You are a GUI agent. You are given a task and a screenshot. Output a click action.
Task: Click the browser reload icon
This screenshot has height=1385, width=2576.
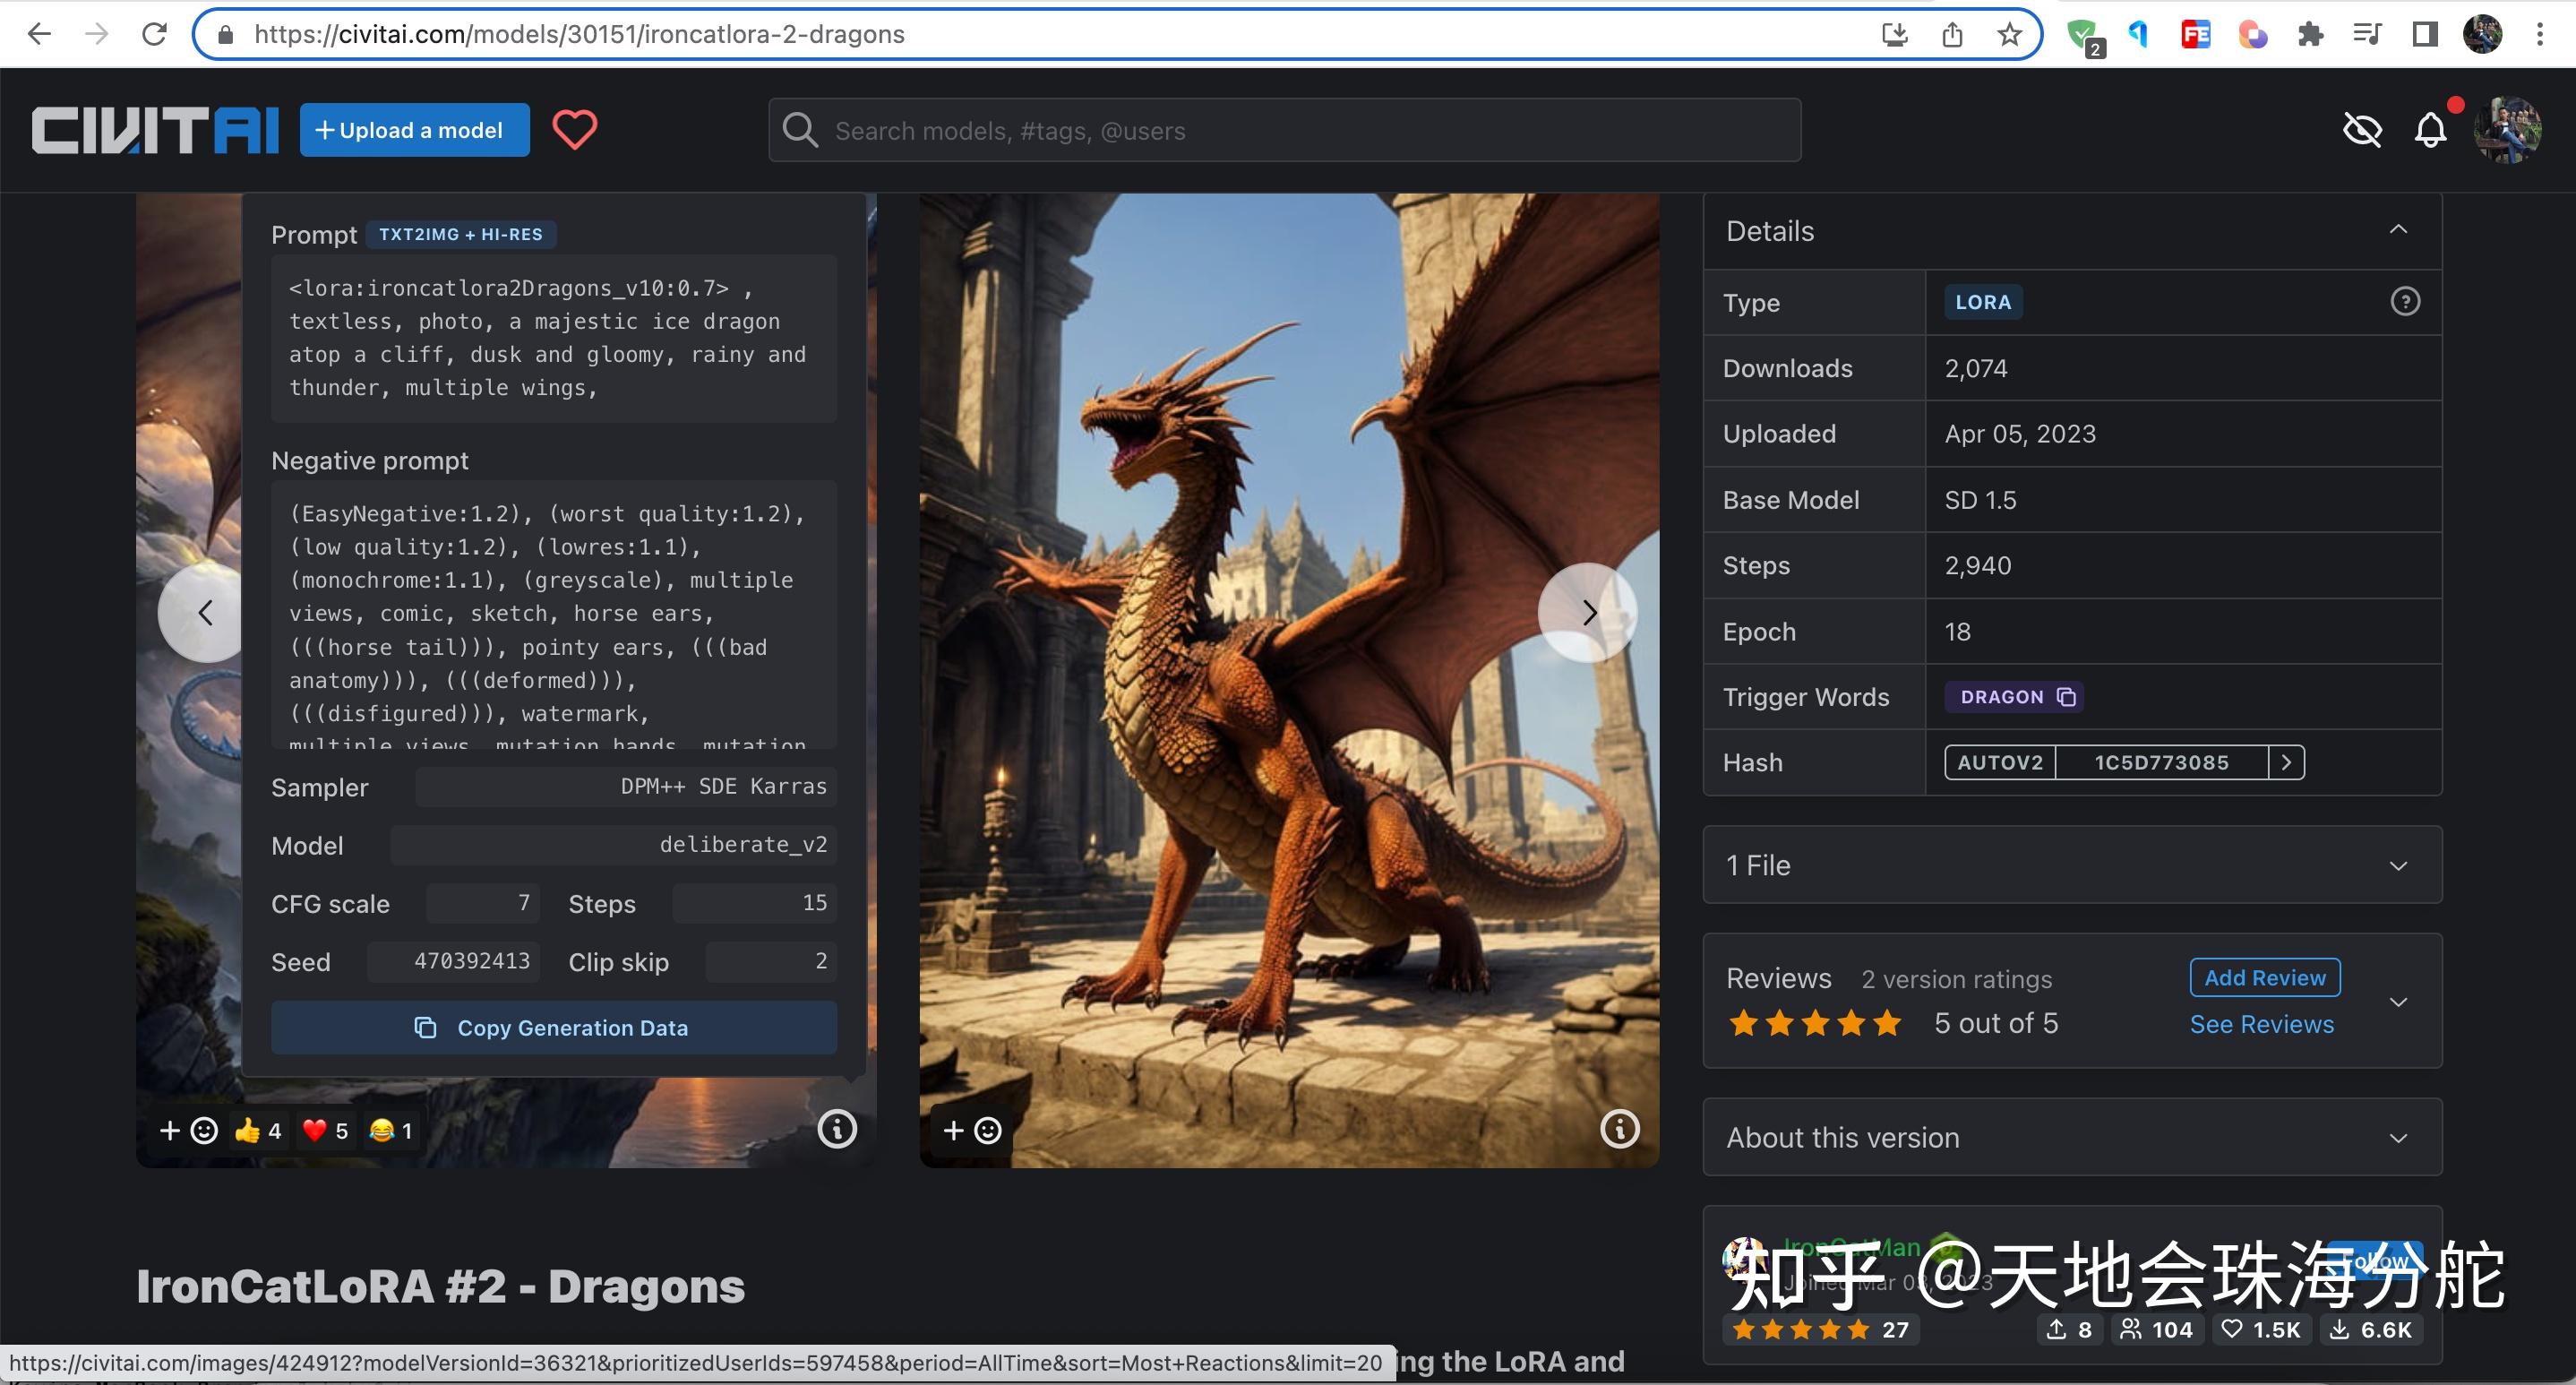click(x=154, y=35)
